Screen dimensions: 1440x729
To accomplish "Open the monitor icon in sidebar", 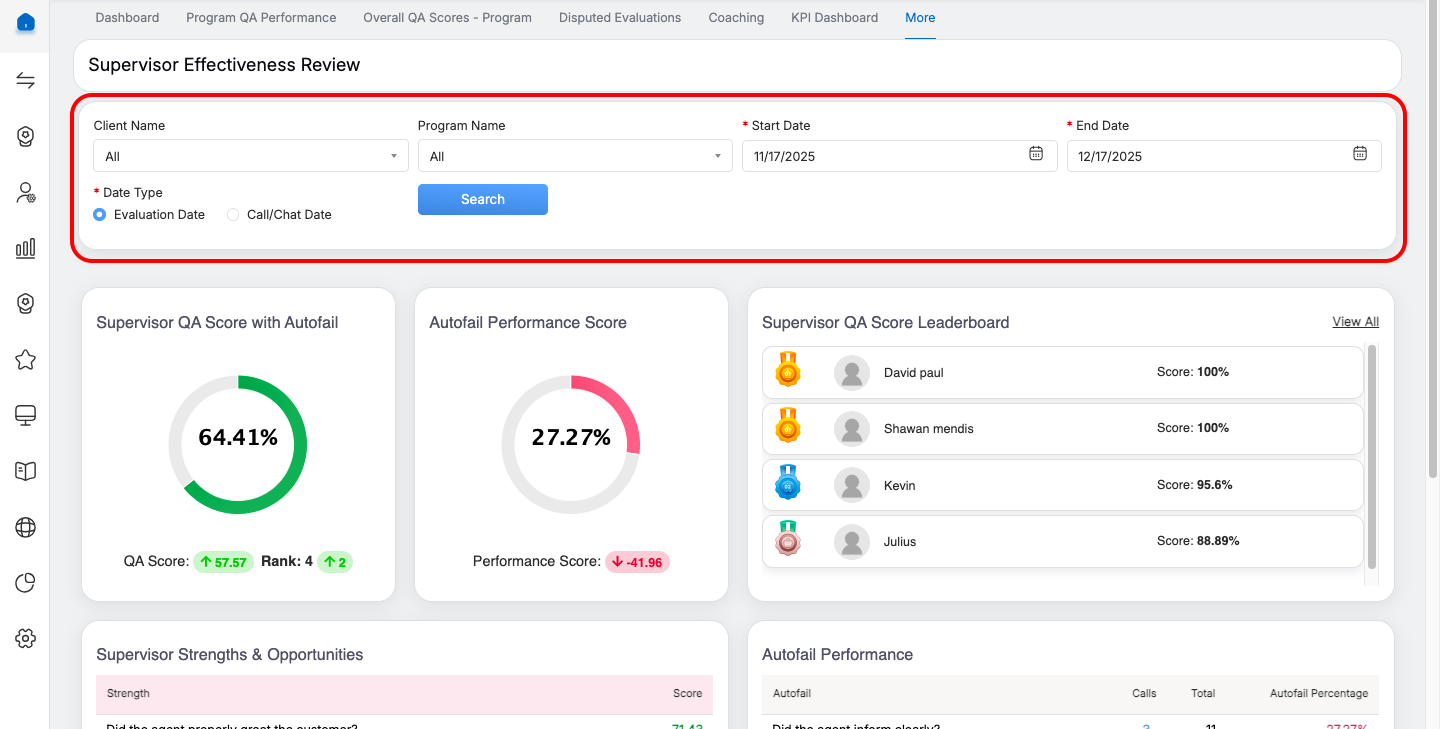I will click(x=26, y=415).
